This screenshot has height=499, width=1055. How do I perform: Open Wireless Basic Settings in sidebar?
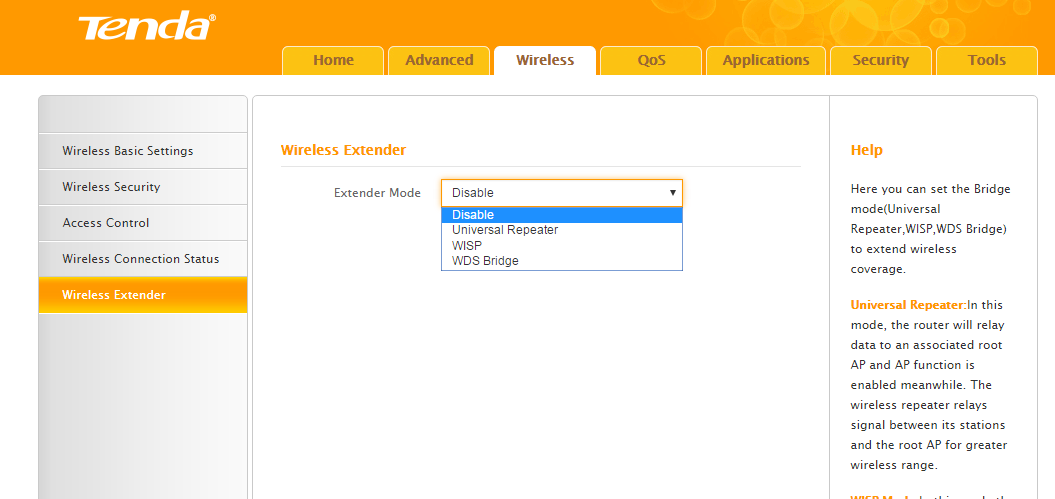point(128,151)
